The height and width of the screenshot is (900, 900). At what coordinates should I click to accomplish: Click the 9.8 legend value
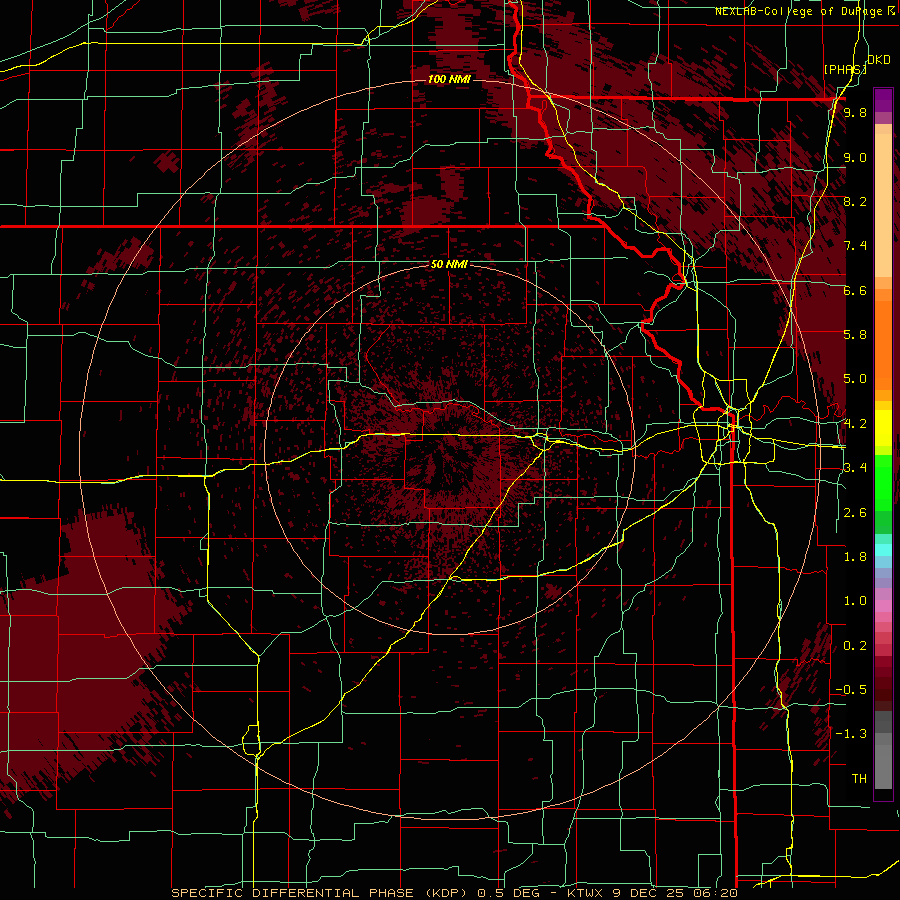pos(855,113)
